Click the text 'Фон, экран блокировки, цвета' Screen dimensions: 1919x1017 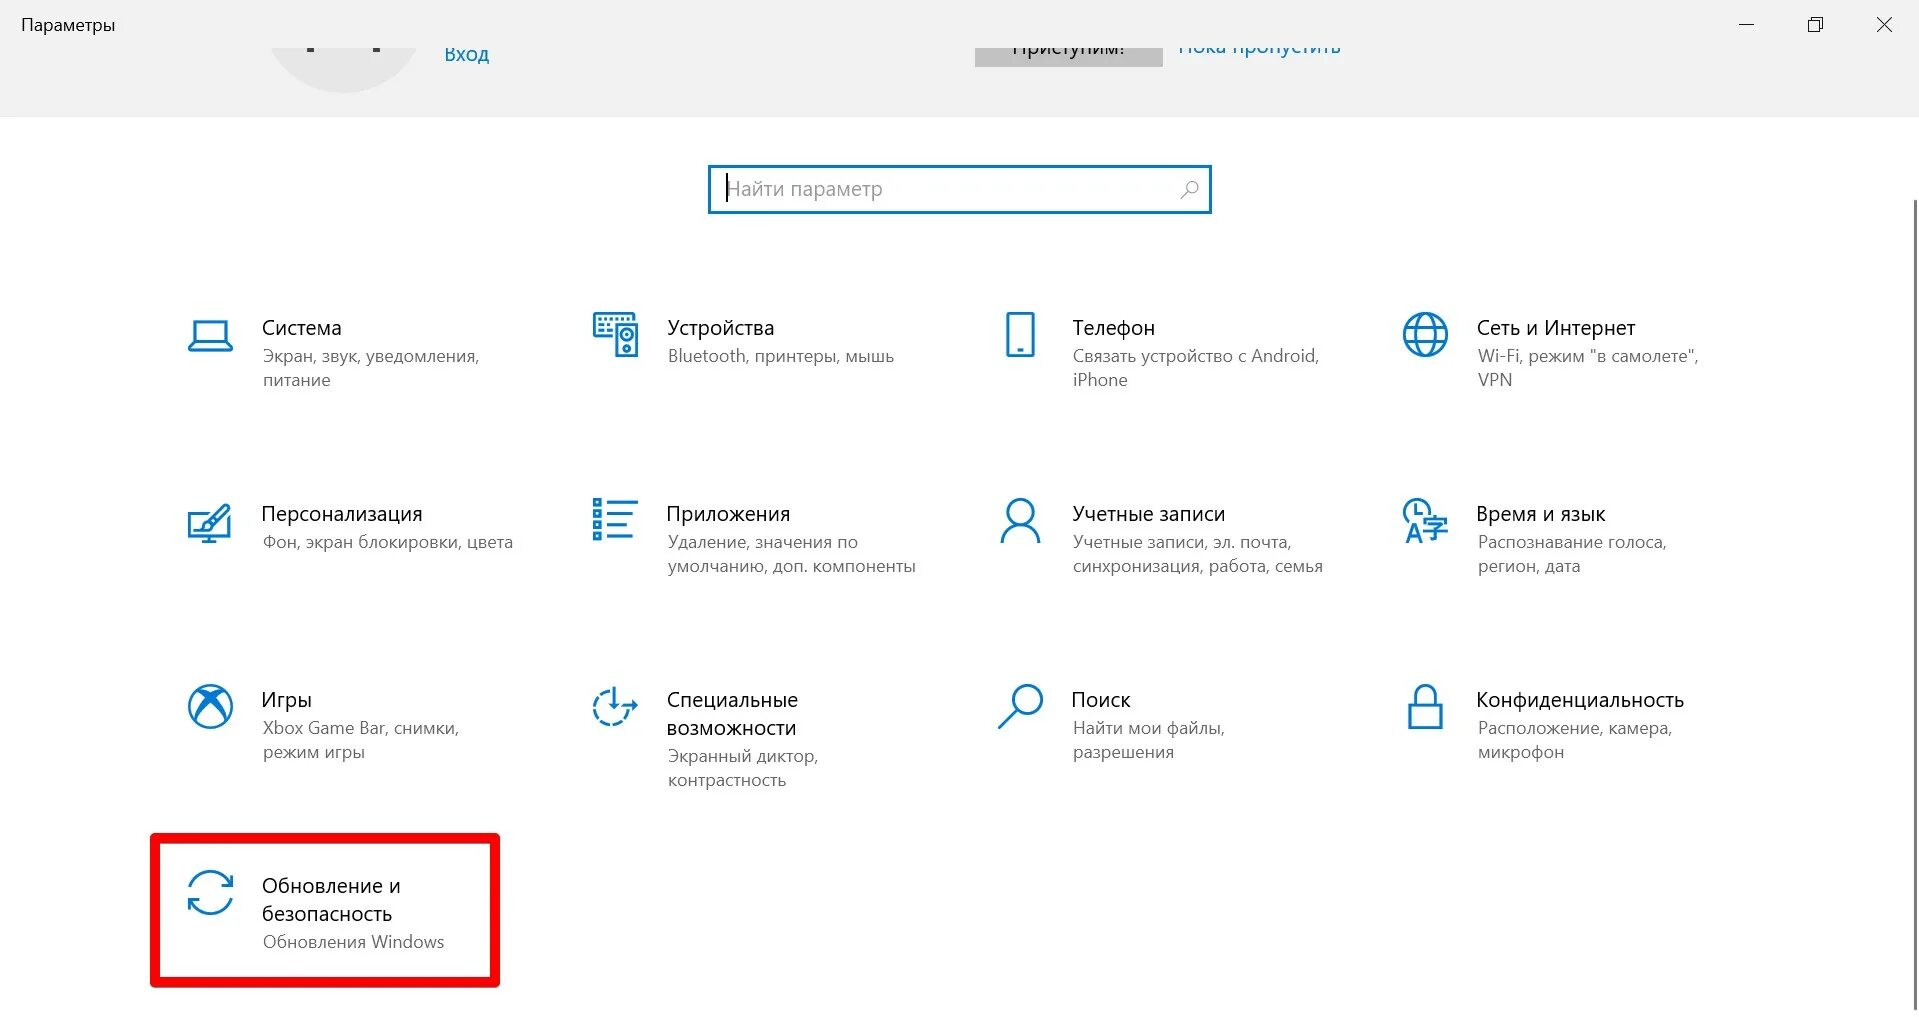388,542
